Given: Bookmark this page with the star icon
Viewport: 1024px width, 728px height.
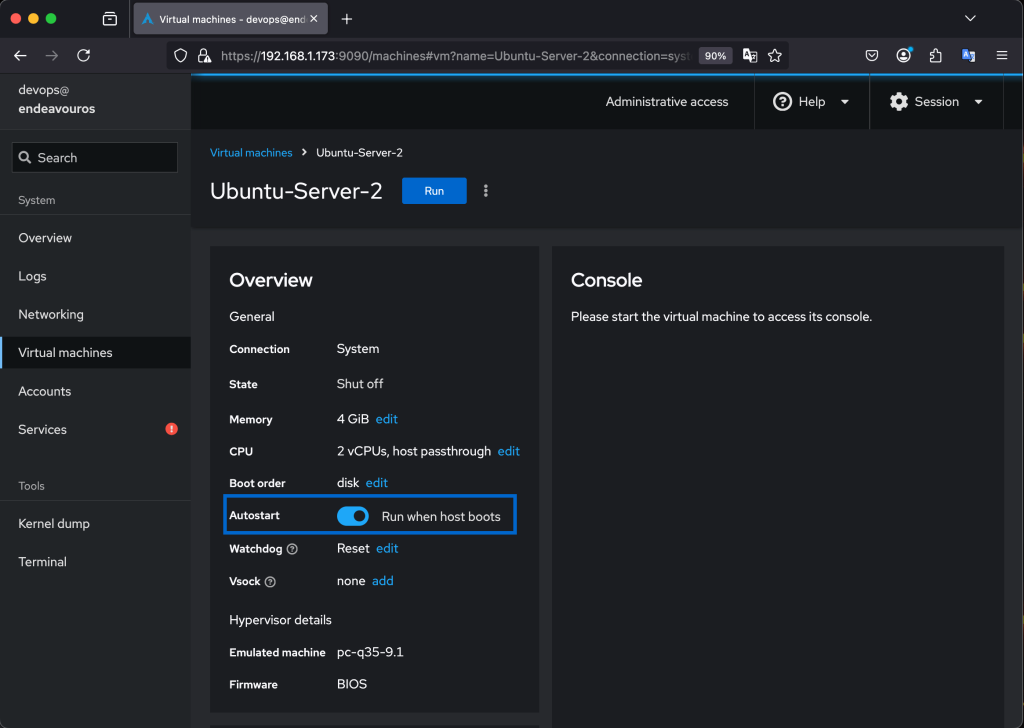Looking at the screenshot, I should (774, 56).
